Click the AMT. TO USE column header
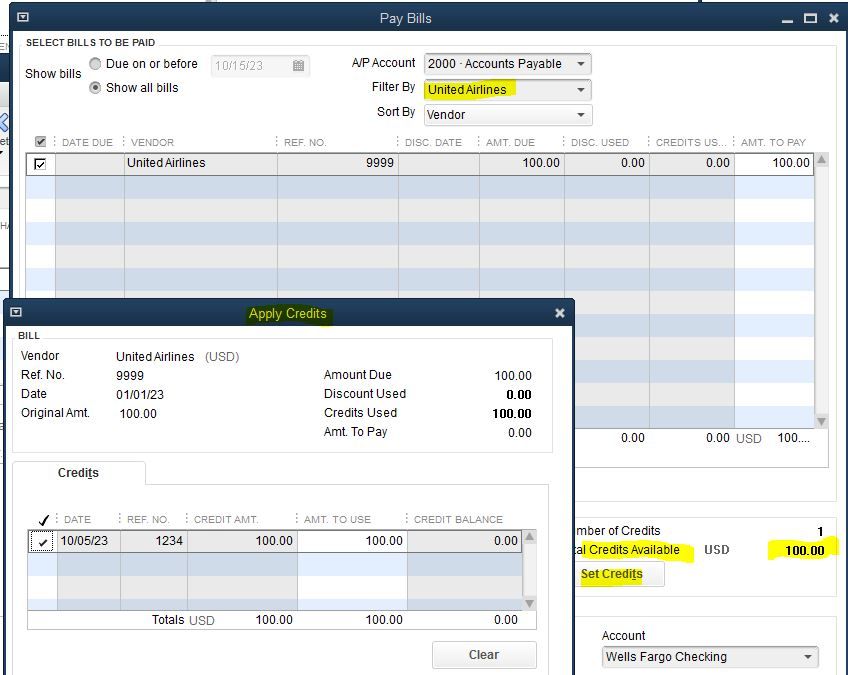Screen dimensions: 848x675 [x=337, y=519]
